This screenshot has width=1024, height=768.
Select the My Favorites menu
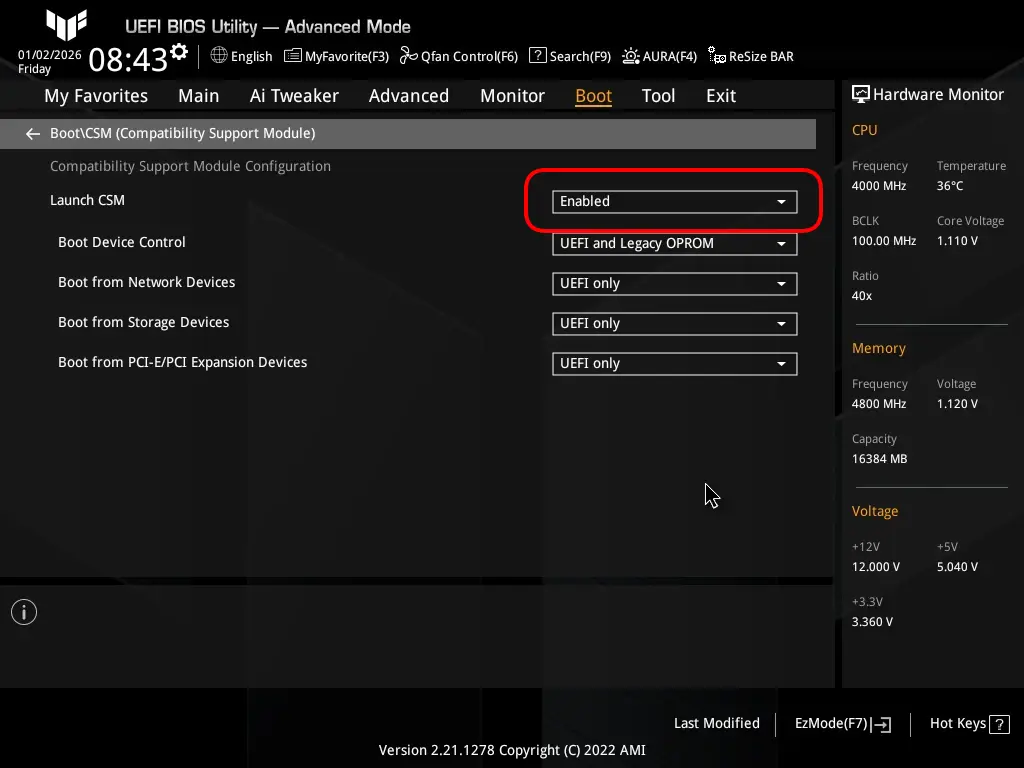95,95
